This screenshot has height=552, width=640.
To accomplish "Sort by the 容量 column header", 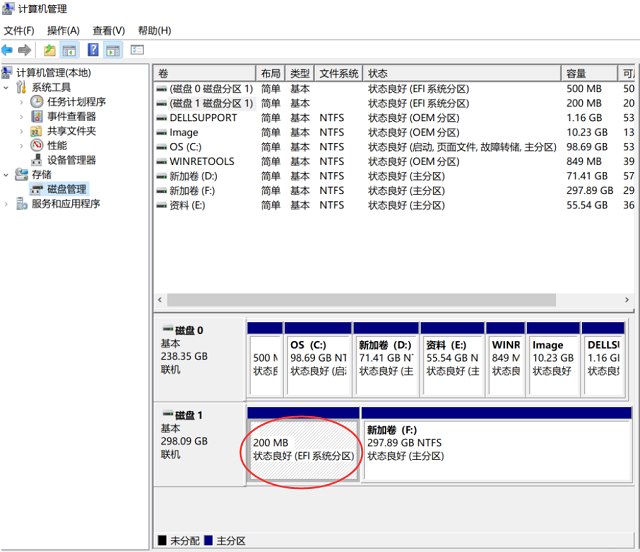I will [589, 73].
